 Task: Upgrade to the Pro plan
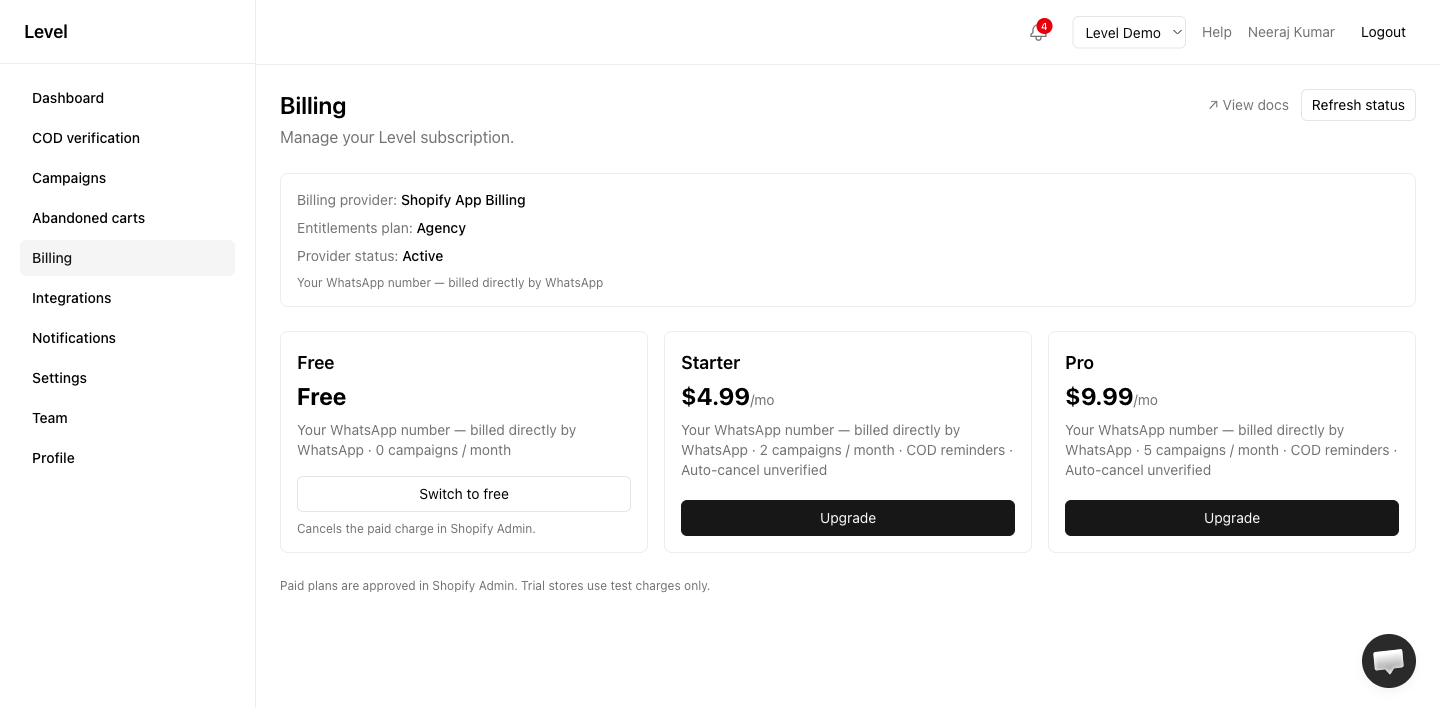tap(1232, 518)
